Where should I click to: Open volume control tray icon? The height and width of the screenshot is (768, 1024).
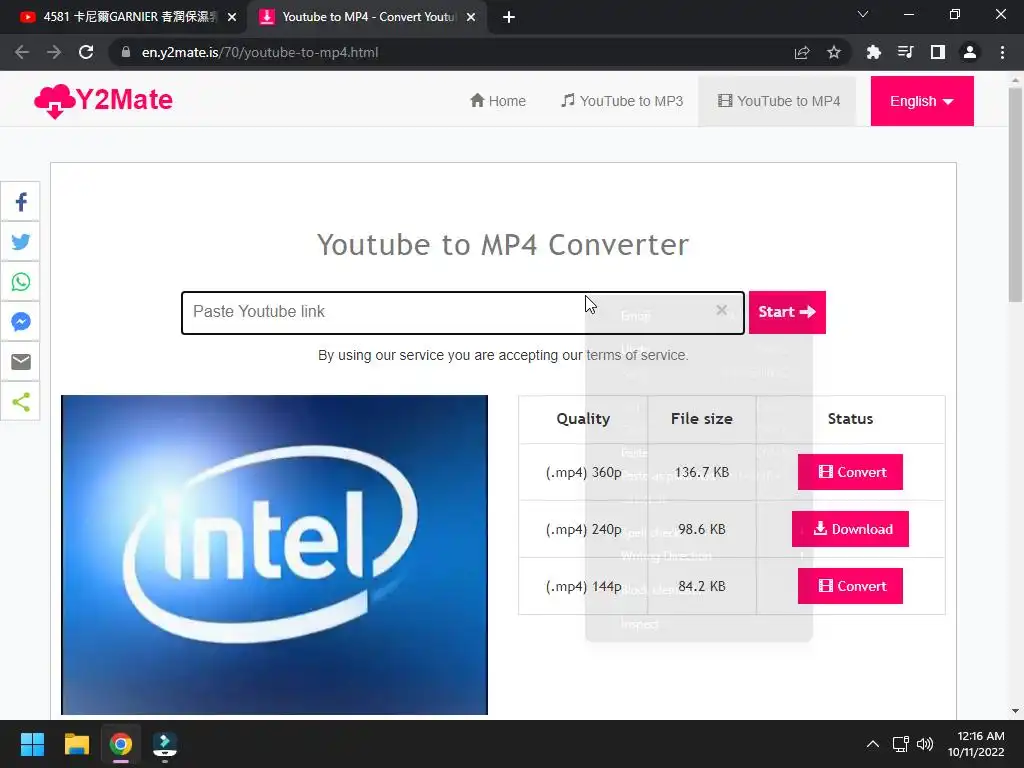point(925,744)
